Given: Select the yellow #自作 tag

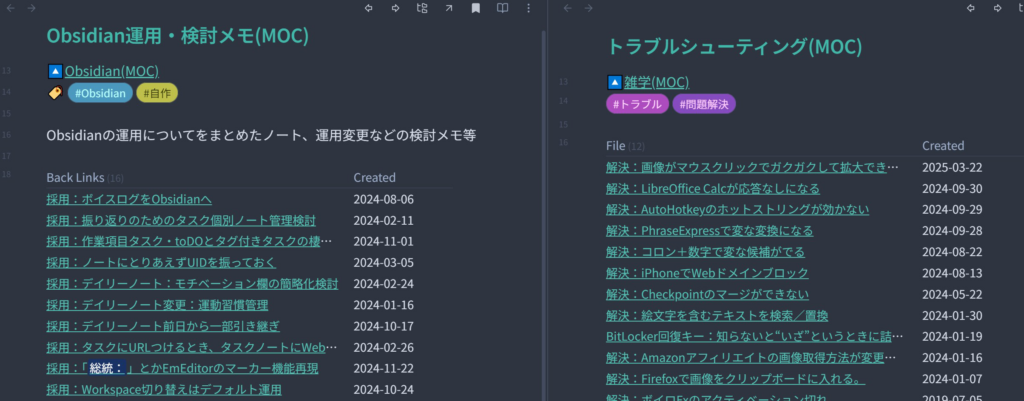Looking at the screenshot, I should [x=157, y=93].
